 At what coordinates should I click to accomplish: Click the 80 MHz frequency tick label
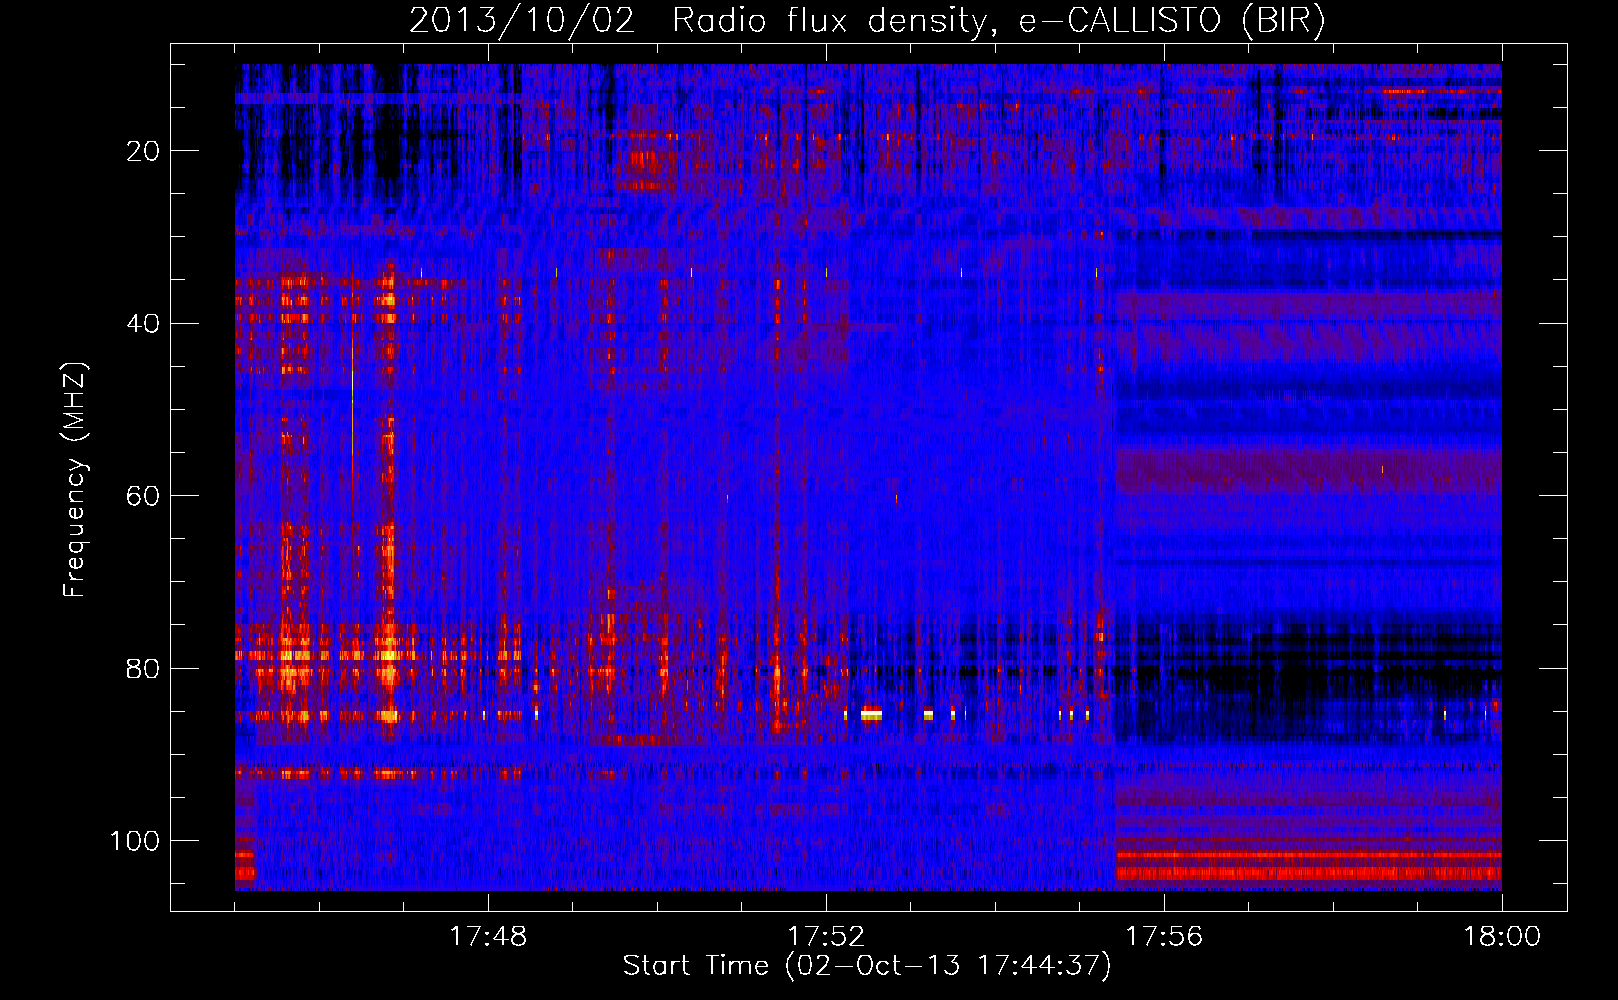[143, 669]
